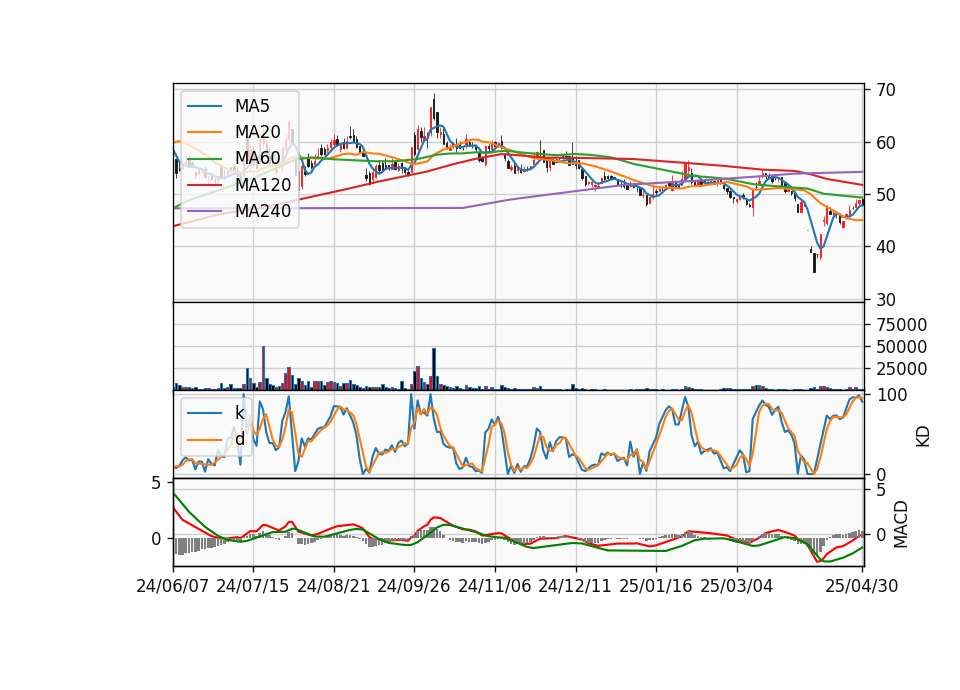The height and width of the screenshot is (690, 960).
Task: Click the 24/08/21 date tick label
Action: [x=334, y=586]
